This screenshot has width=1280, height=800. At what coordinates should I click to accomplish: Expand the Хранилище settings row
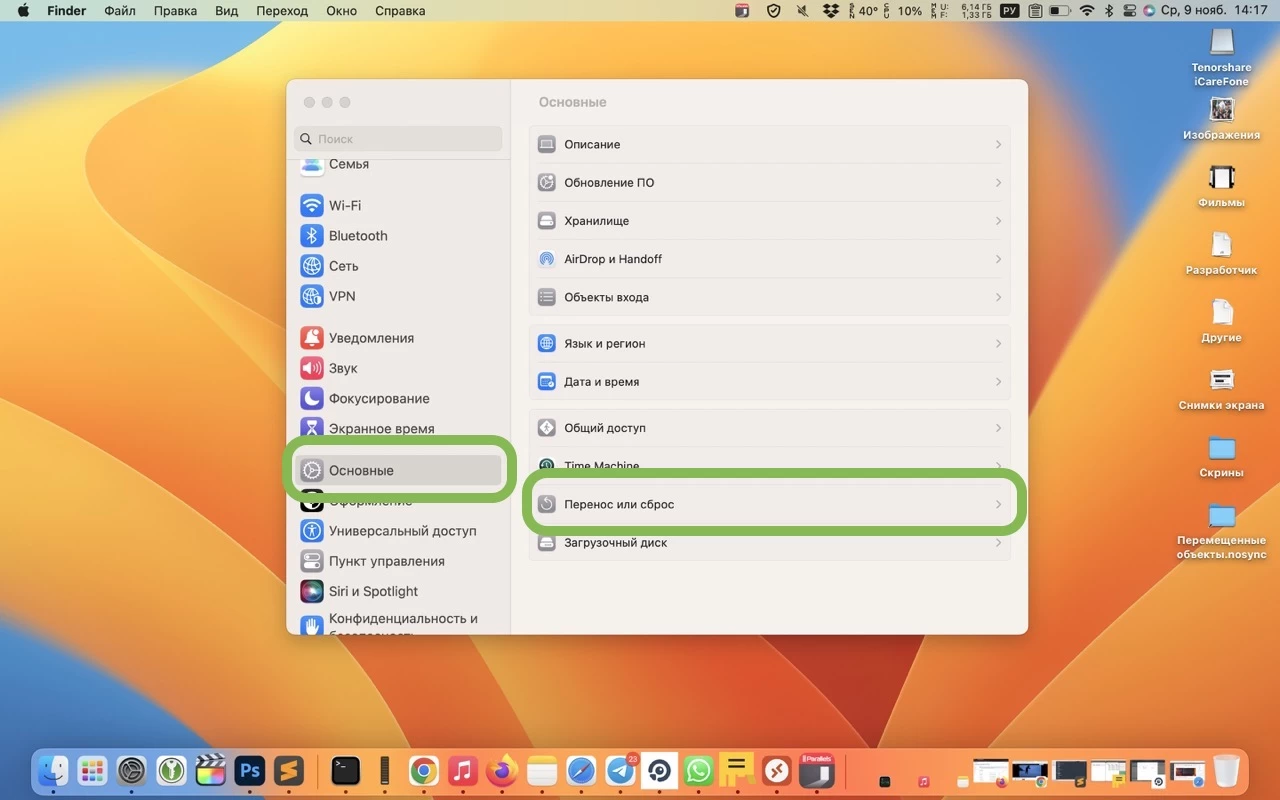(770, 220)
